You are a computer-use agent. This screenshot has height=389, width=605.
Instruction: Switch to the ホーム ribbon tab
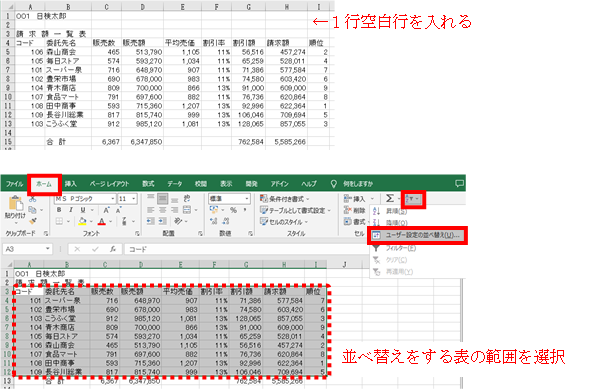[x=44, y=184]
